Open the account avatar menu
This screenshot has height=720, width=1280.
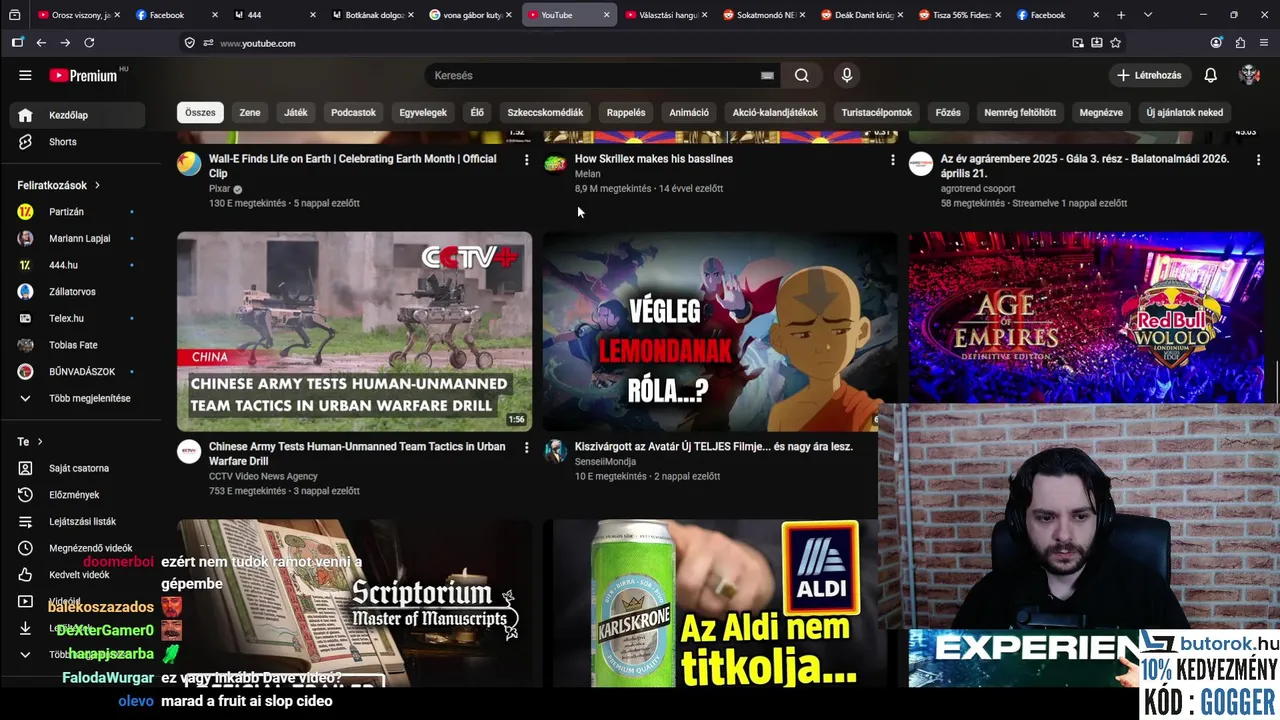1249,75
